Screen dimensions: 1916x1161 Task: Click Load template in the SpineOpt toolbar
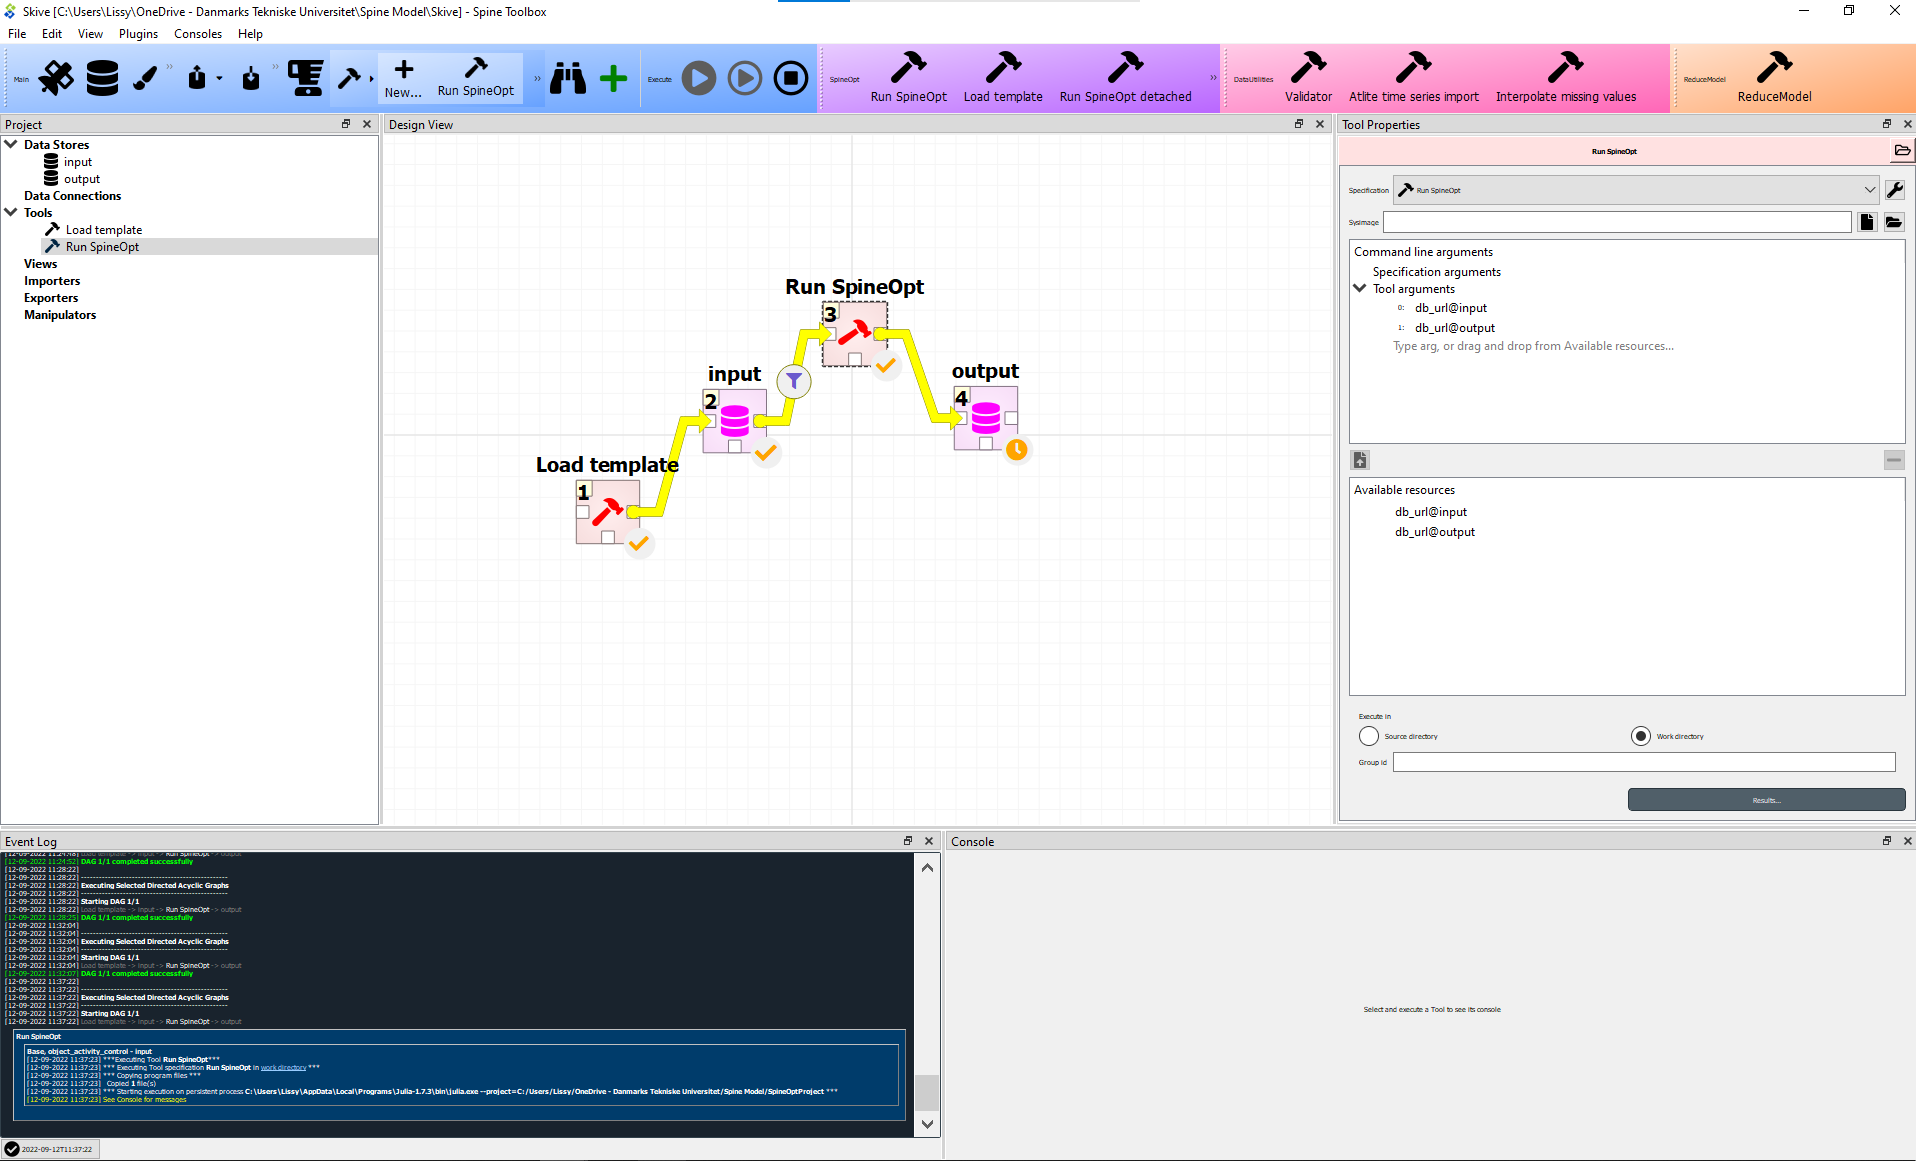[x=1003, y=78]
